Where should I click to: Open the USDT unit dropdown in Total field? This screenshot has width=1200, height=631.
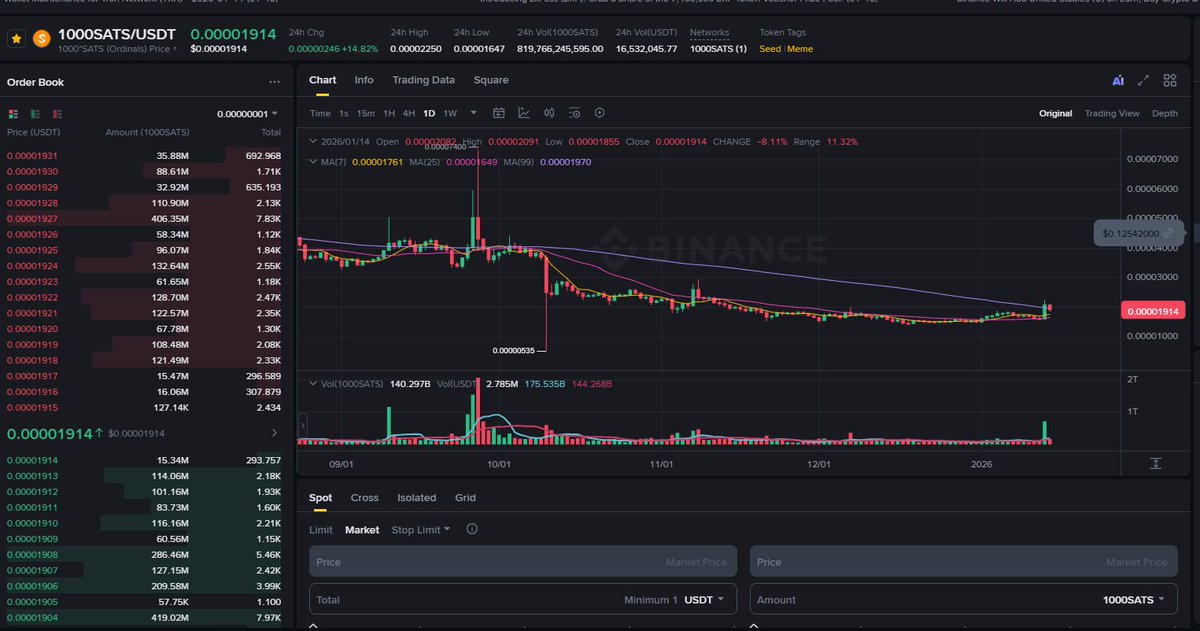pos(704,600)
